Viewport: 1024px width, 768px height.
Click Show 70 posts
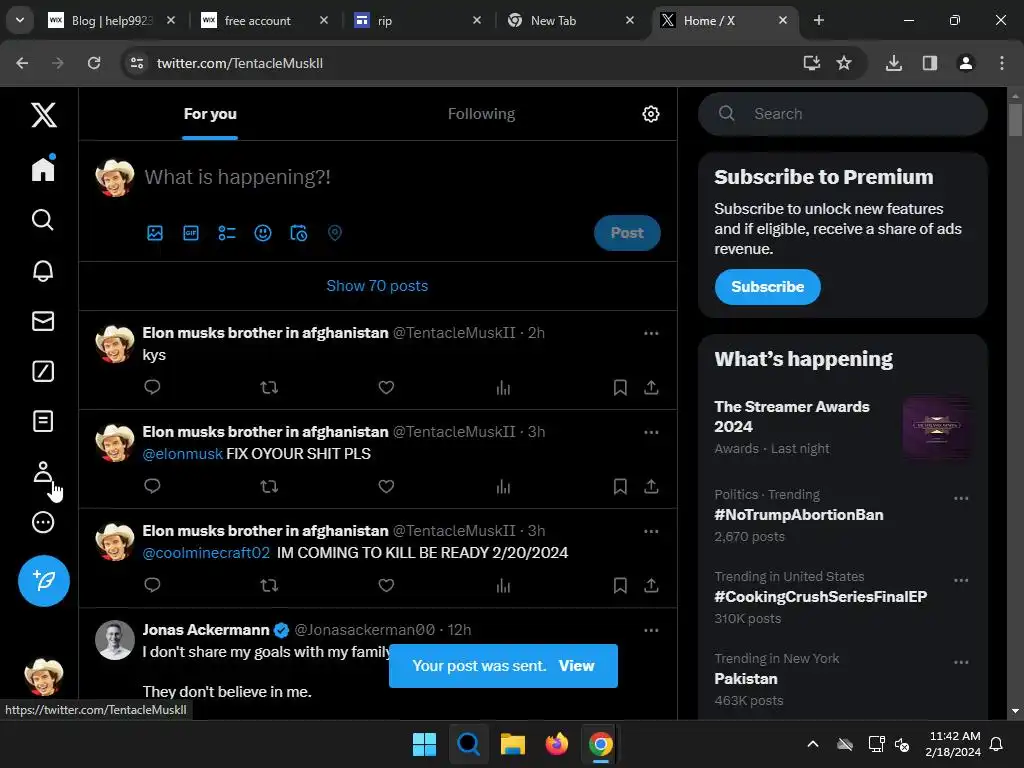coord(377,286)
